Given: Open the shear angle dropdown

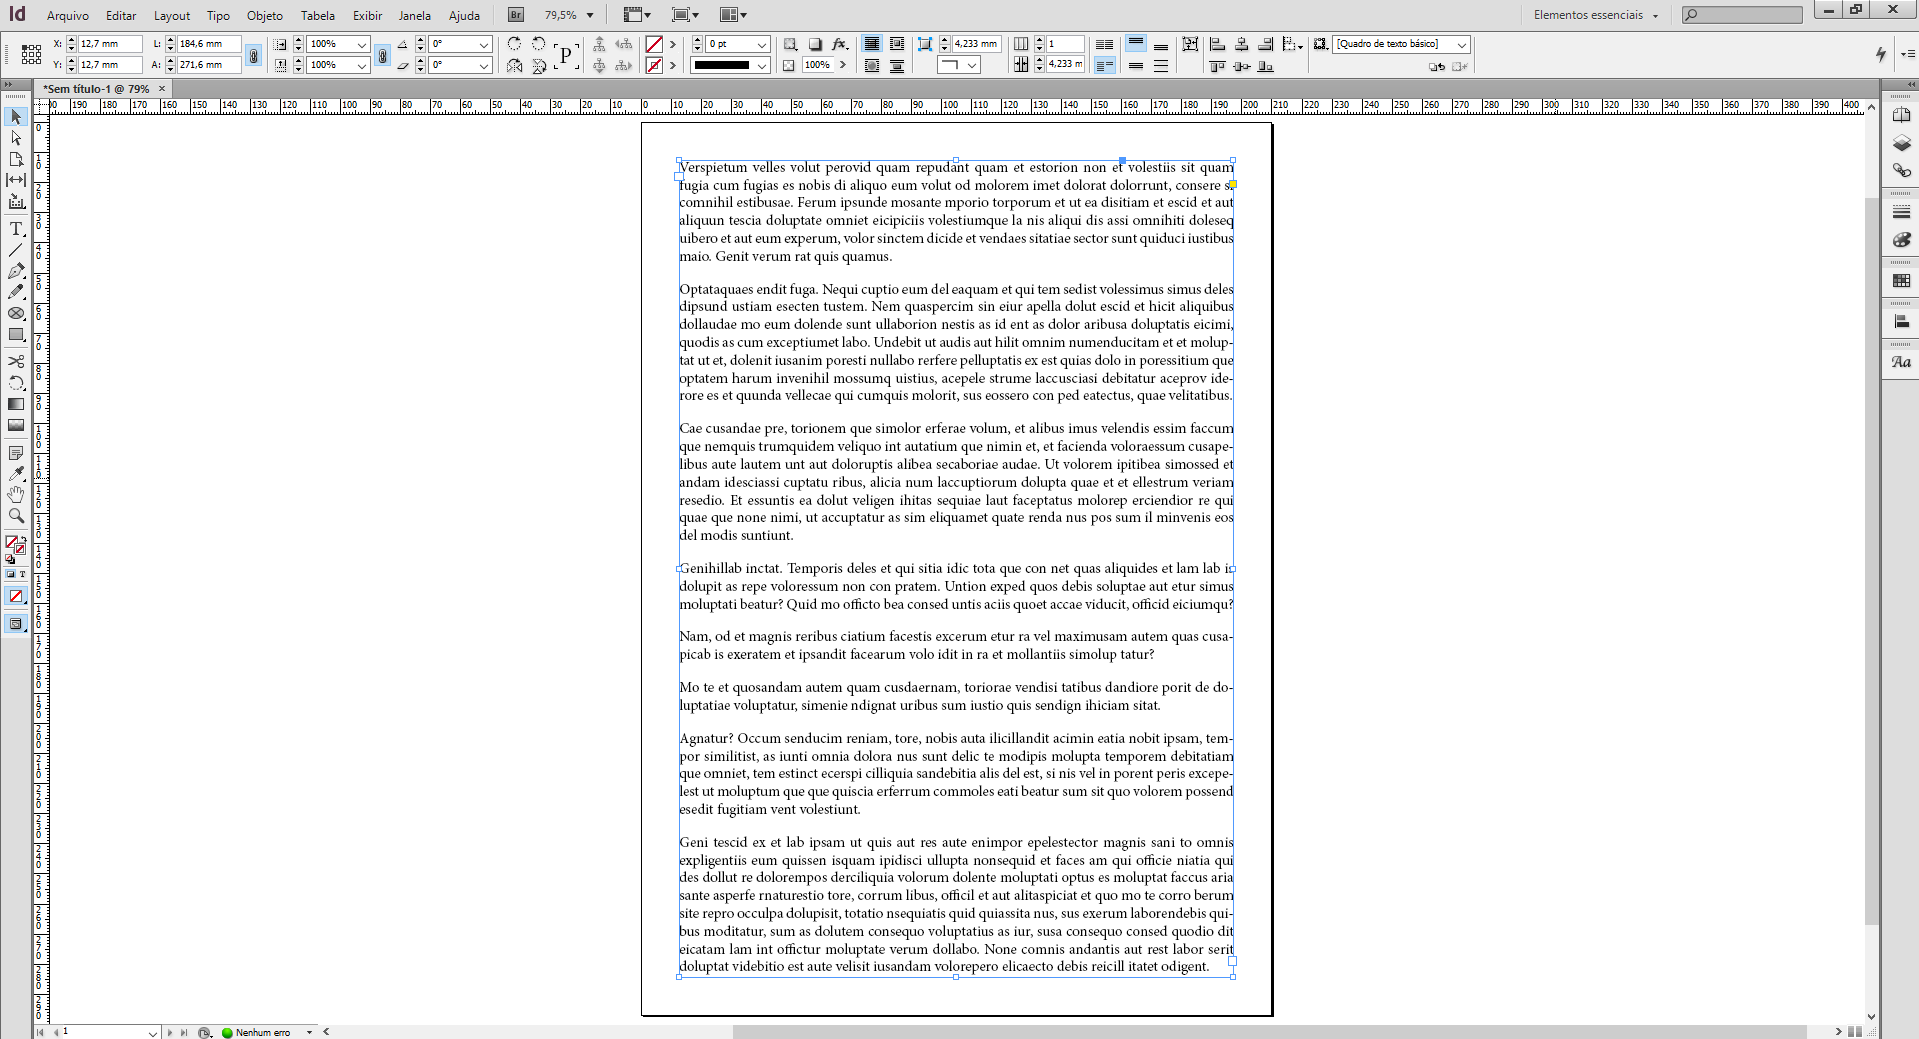Looking at the screenshot, I should (484, 66).
